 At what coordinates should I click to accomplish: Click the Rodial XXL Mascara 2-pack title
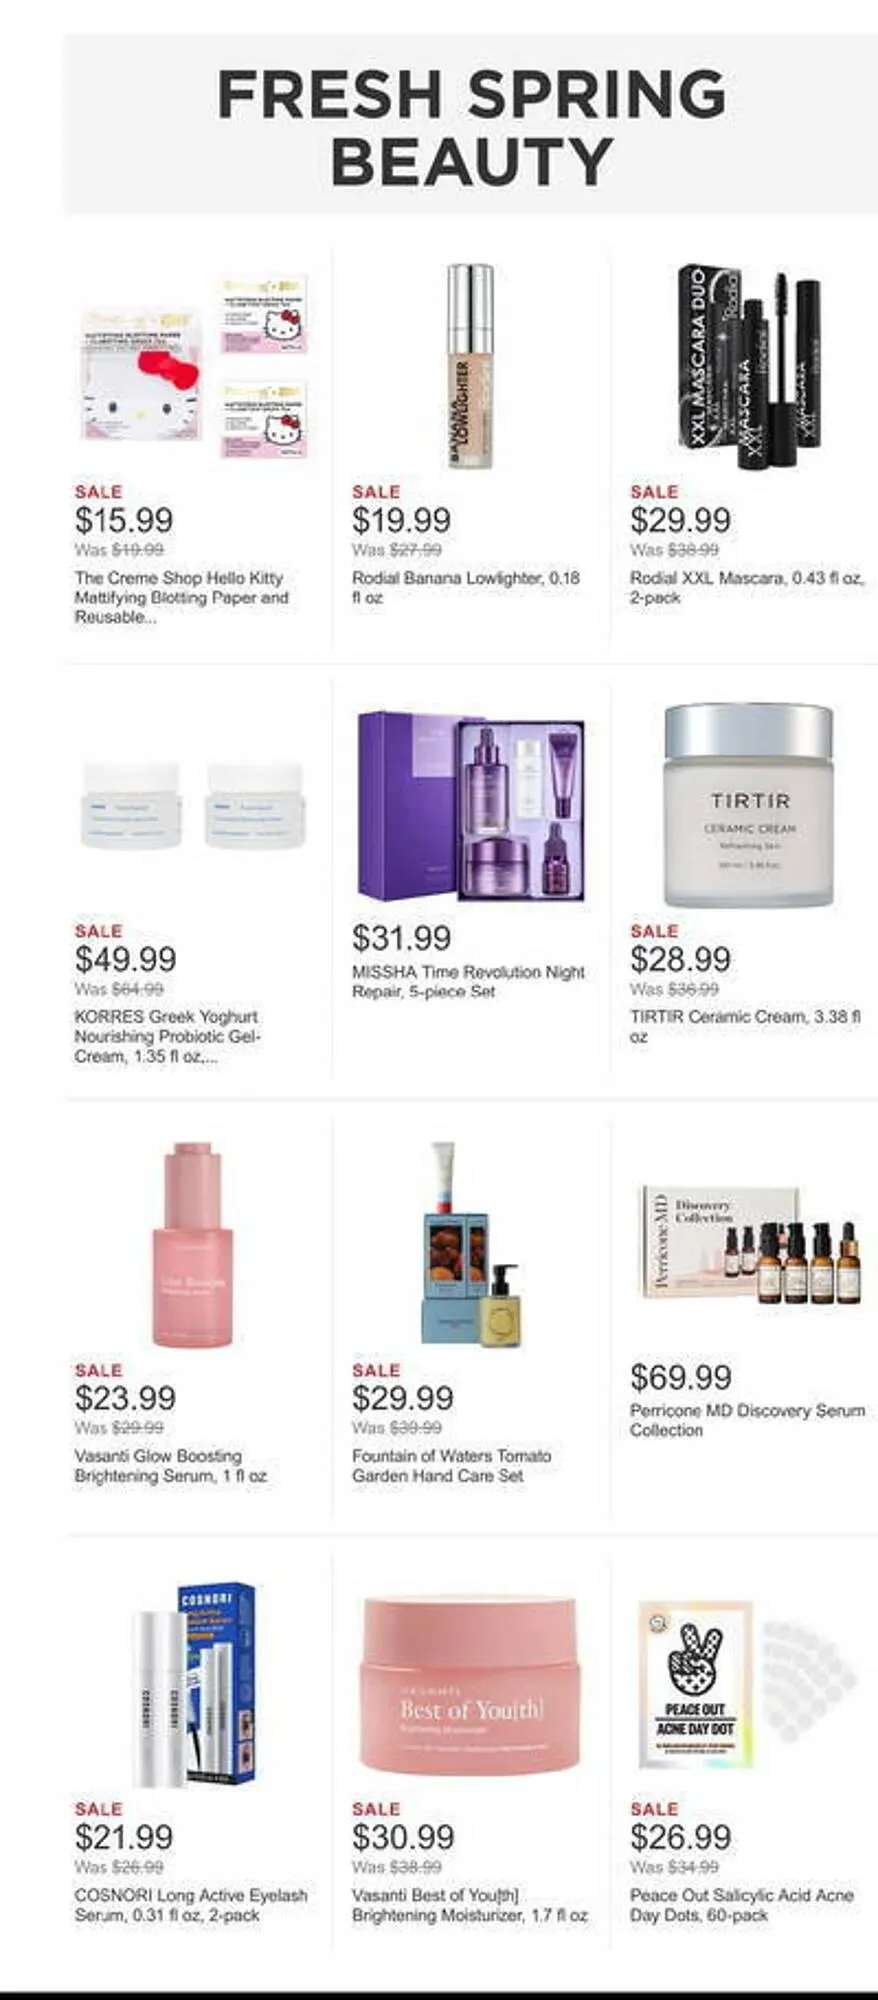coord(747,588)
